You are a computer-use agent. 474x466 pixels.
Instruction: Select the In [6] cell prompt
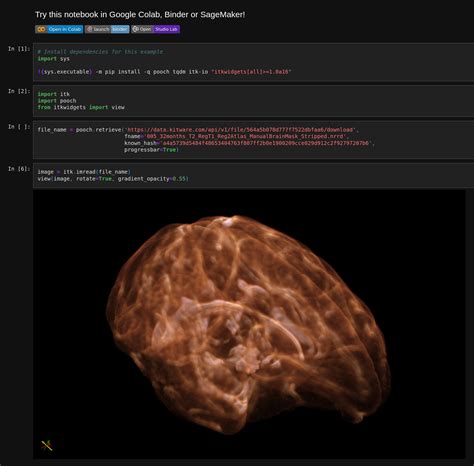19,169
